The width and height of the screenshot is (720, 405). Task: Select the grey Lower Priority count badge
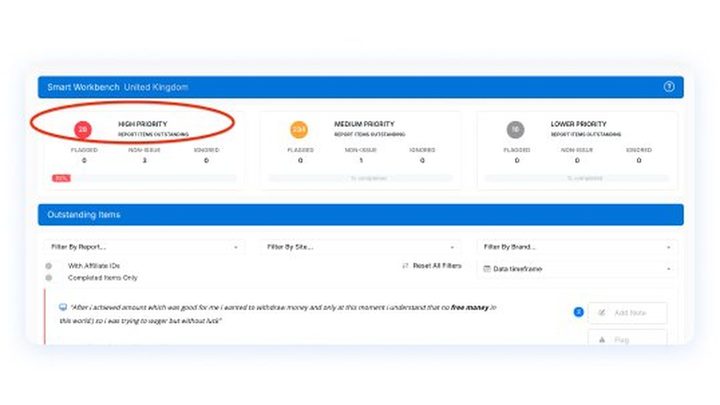(x=515, y=129)
